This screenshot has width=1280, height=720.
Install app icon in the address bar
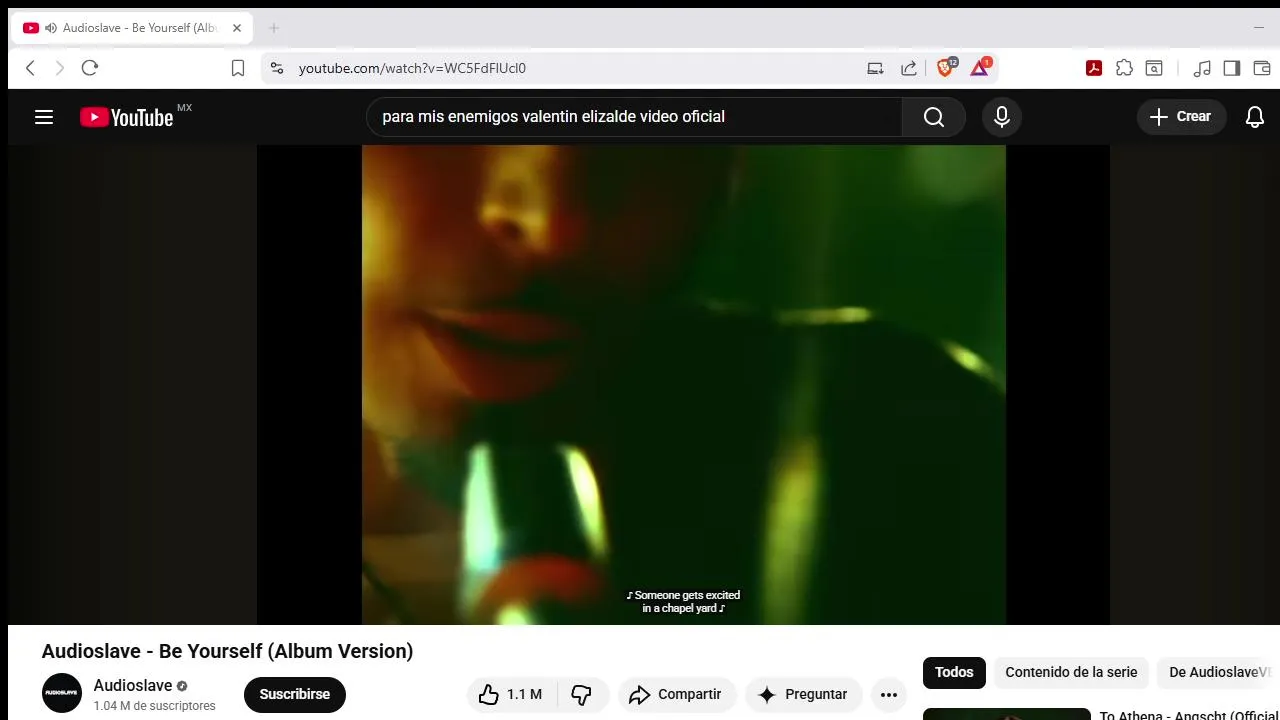coord(875,68)
